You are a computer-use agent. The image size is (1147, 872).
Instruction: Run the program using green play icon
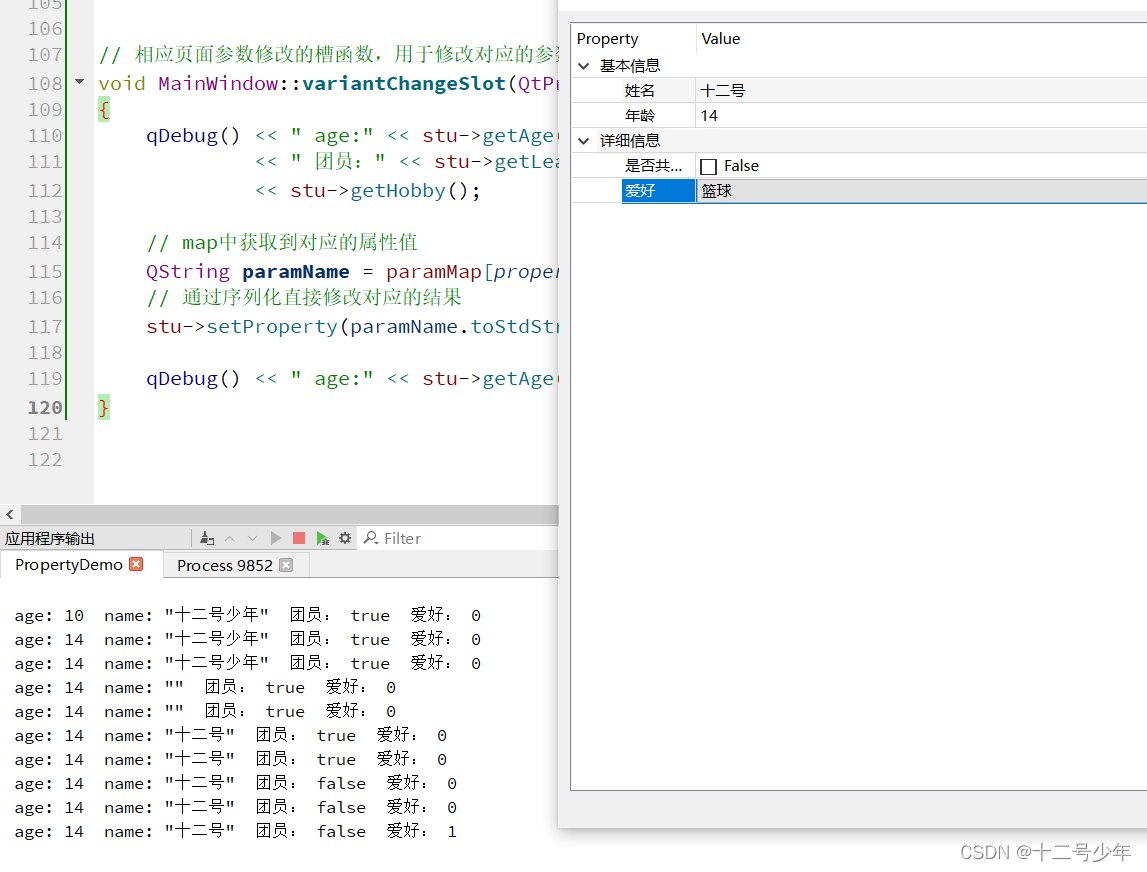(276, 538)
